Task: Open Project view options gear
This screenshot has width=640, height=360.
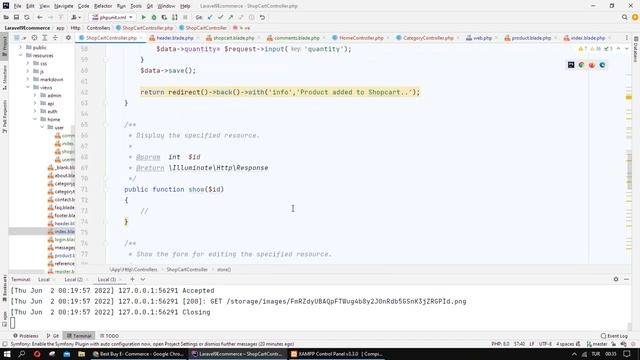Action: pyautogui.click(x=68, y=38)
